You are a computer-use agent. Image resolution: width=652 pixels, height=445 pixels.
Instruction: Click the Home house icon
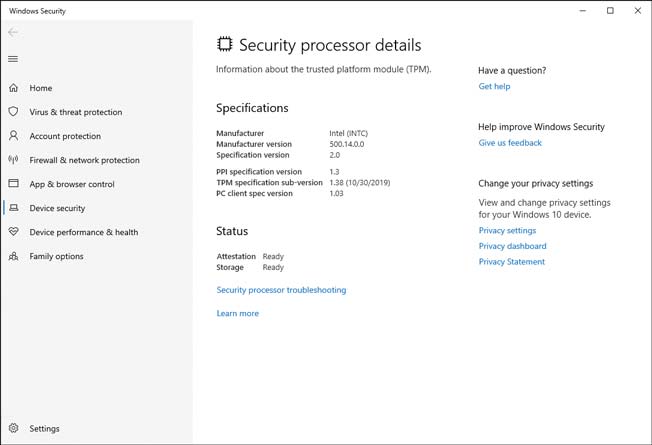(13, 88)
